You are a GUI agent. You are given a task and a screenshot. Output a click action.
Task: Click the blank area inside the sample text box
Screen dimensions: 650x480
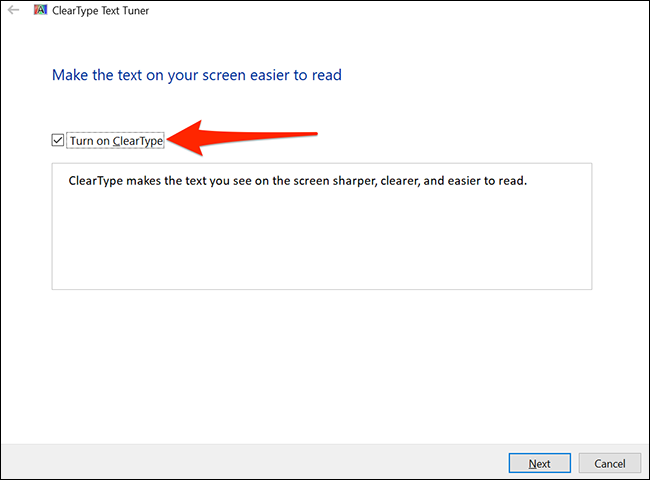tap(320, 245)
